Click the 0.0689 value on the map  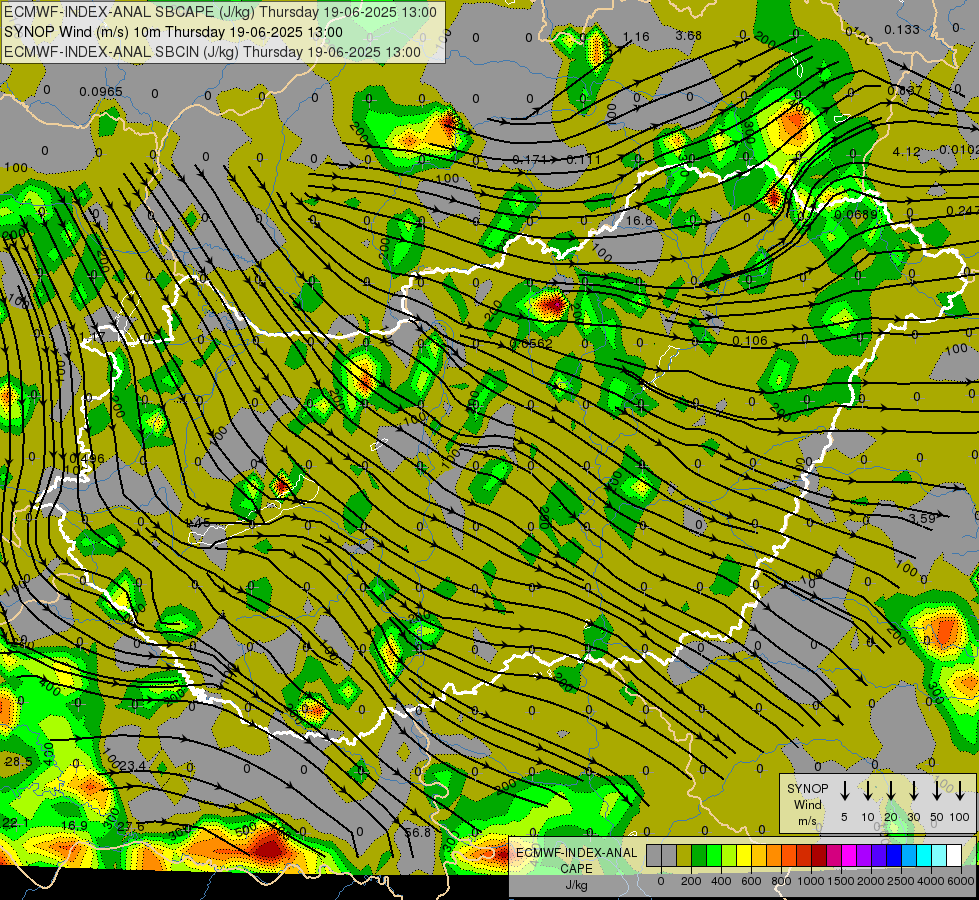(855, 215)
